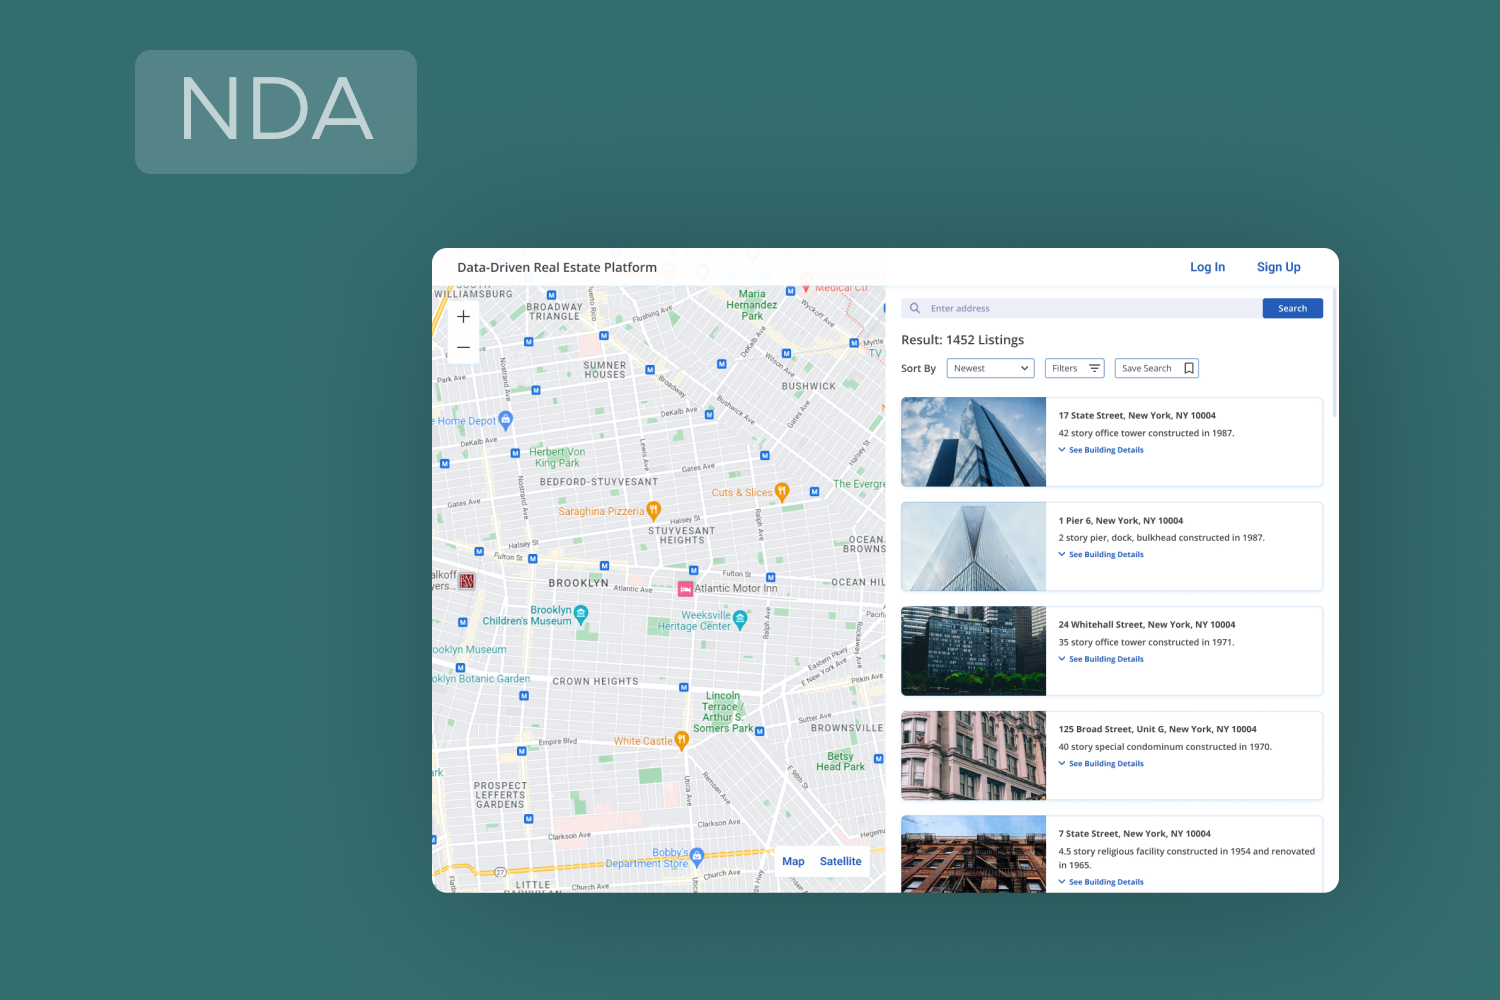Zoom in on the map

(x=463, y=317)
